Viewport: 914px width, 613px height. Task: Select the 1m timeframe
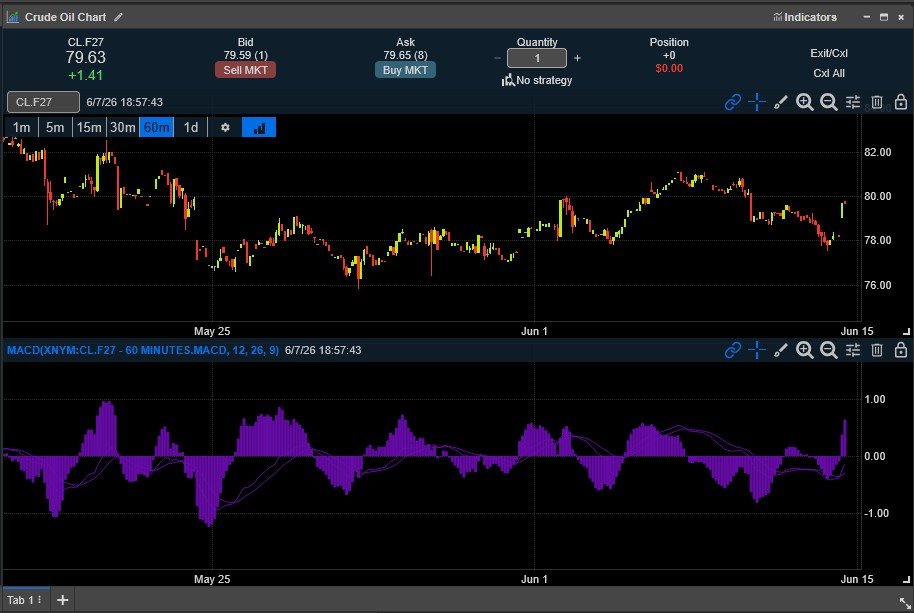[22, 128]
